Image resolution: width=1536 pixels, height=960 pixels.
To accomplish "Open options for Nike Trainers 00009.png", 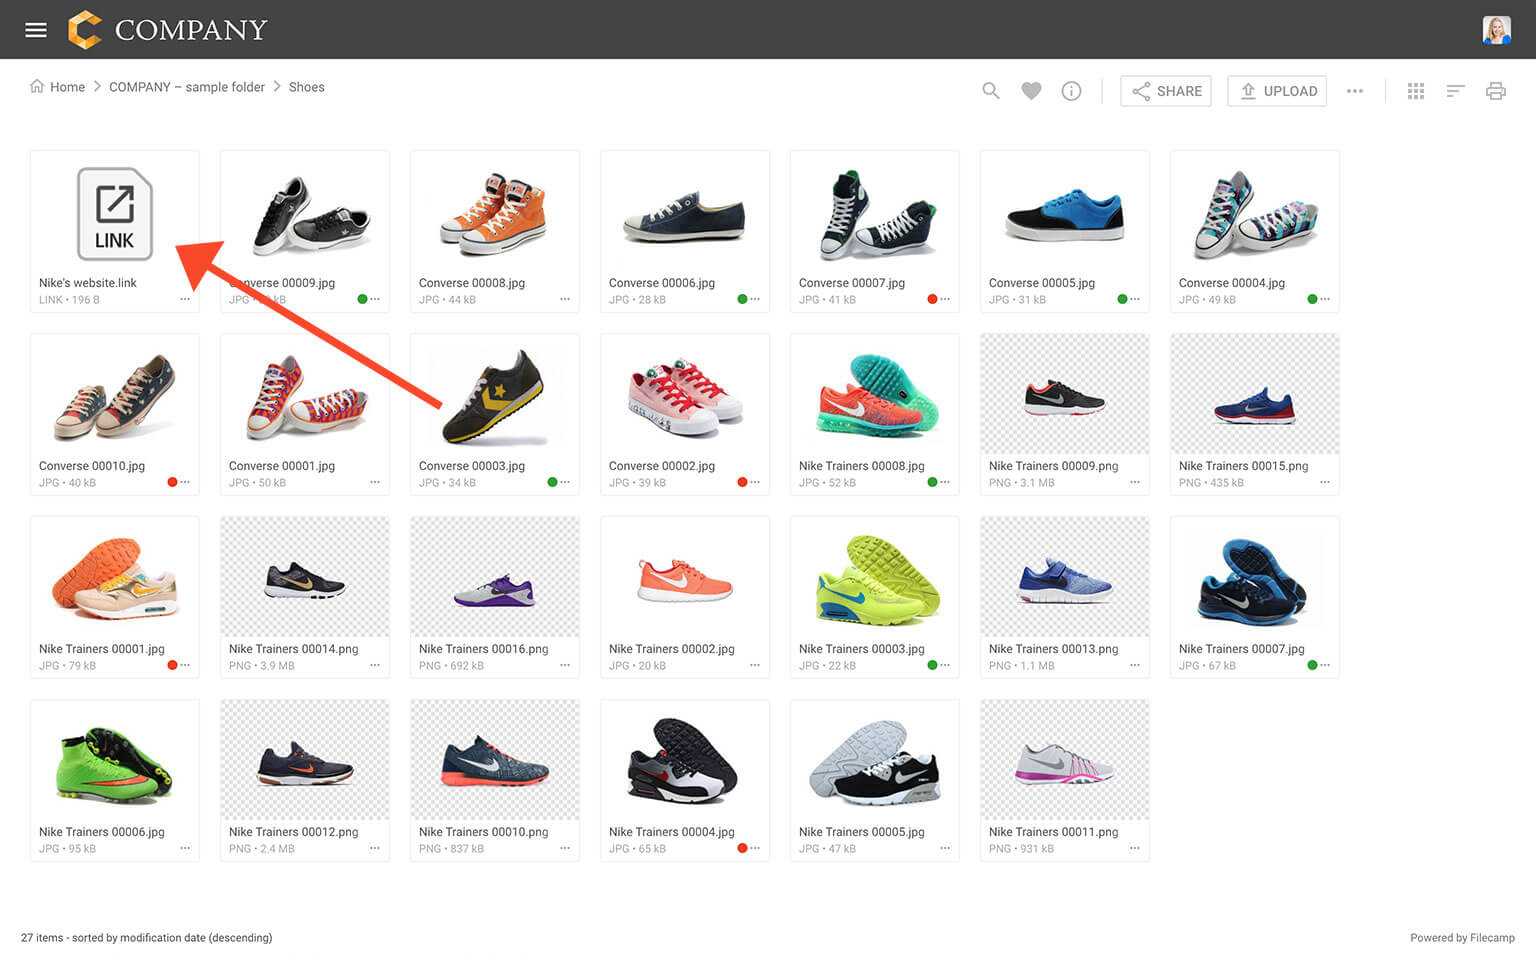I will pos(1135,482).
